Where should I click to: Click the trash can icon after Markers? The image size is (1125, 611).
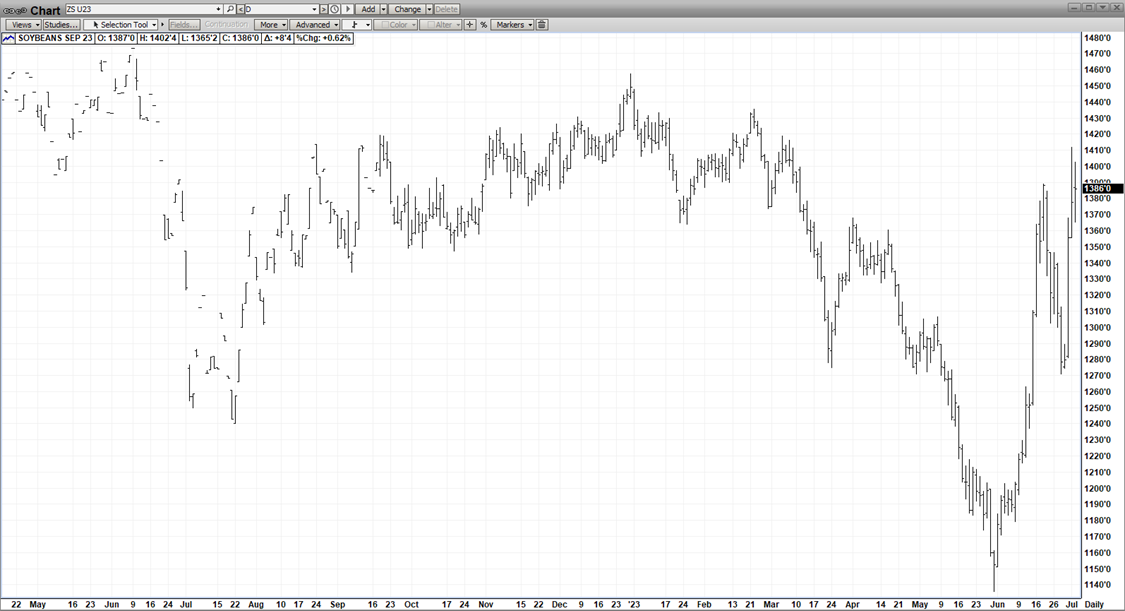pyautogui.click(x=542, y=24)
